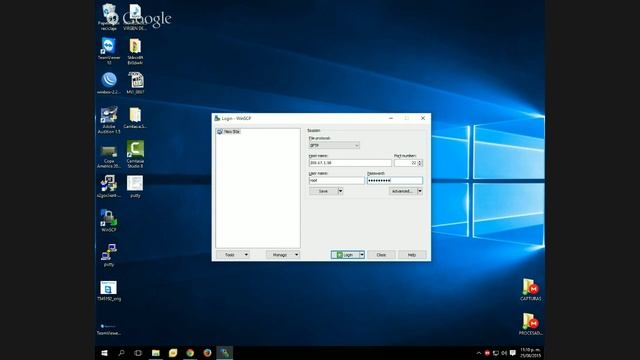Open the TeamViewer desktop shortcut
The width and height of the screenshot is (640, 360).
click(x=109, y=51)
